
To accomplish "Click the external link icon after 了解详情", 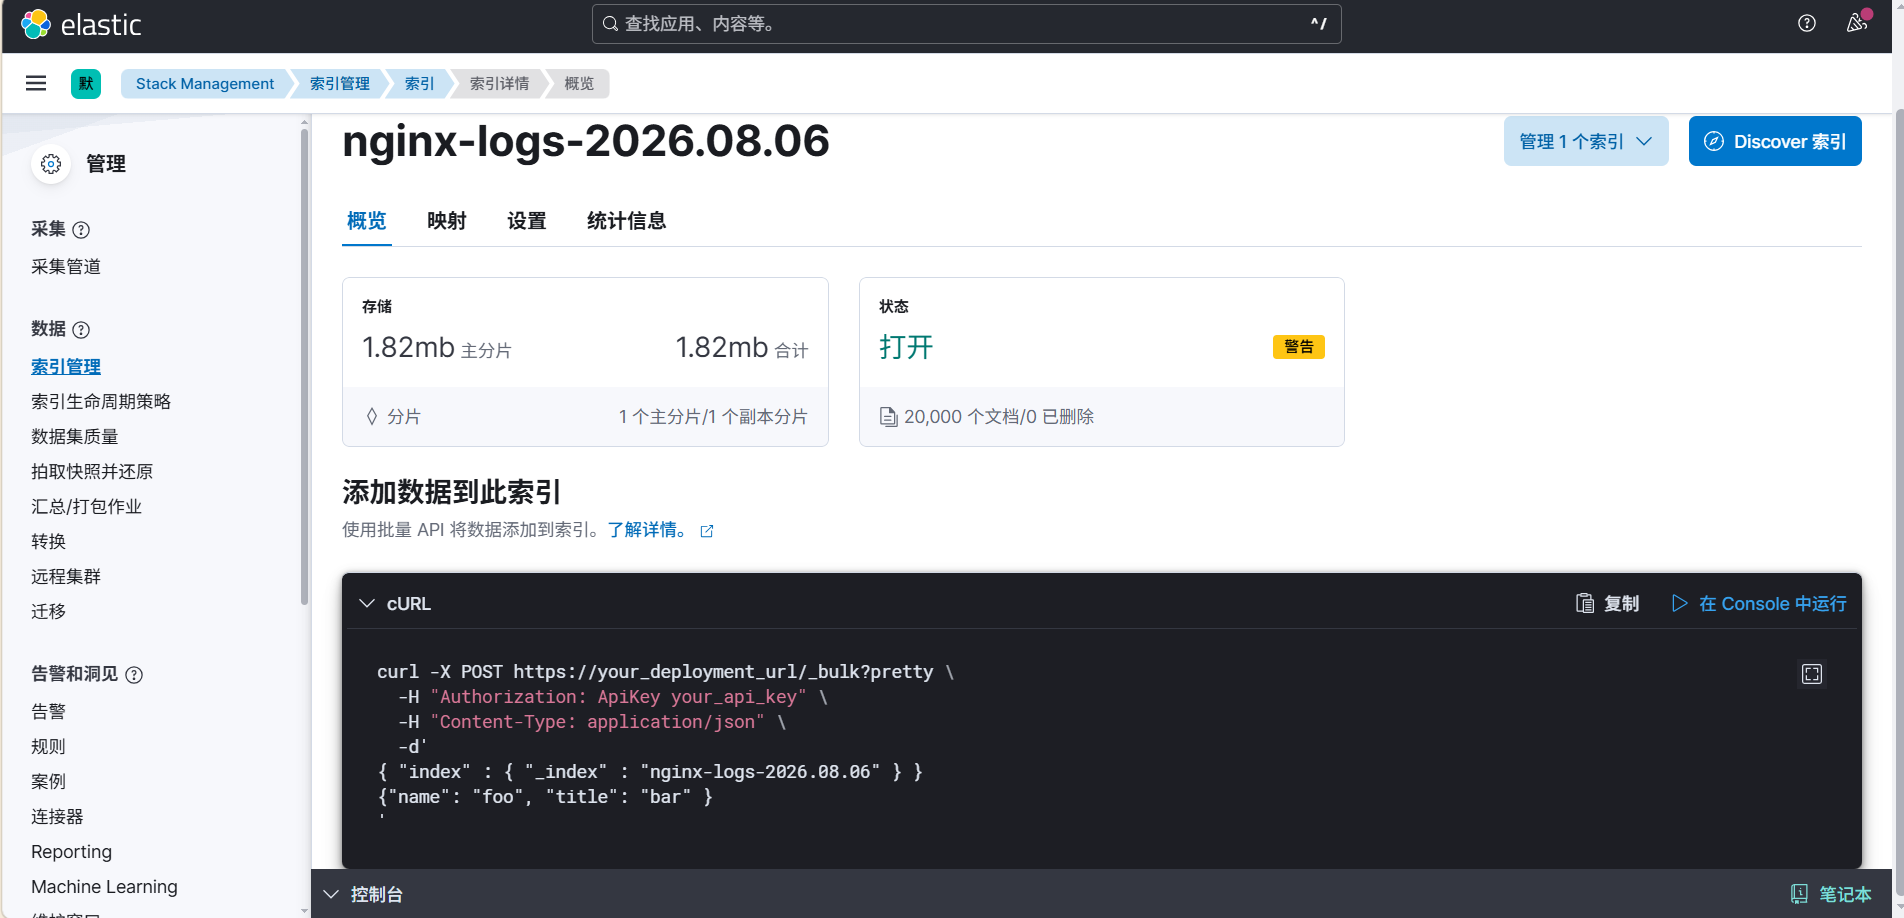I will 707,531.
